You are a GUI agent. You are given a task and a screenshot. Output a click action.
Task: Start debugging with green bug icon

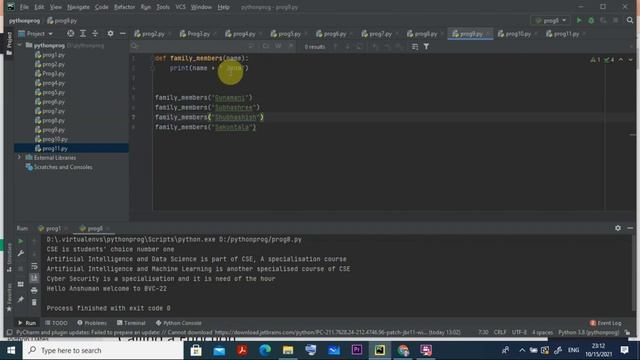coord(591,20)
